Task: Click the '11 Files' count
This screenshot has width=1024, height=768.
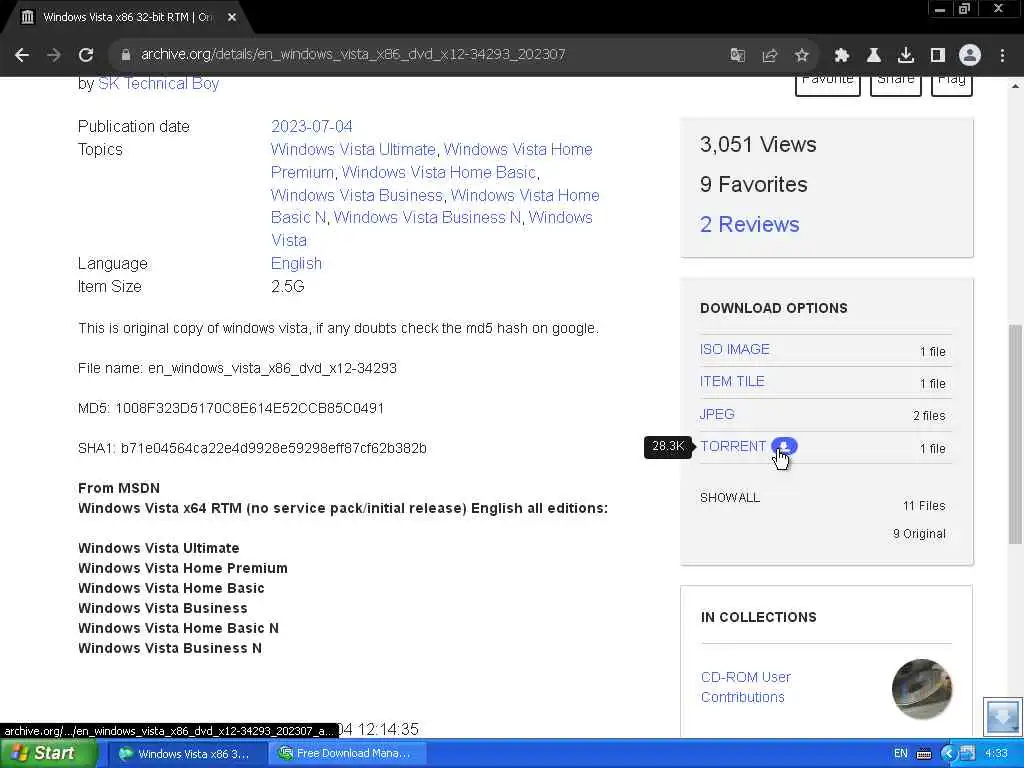Action: click(x=924, y=505)
